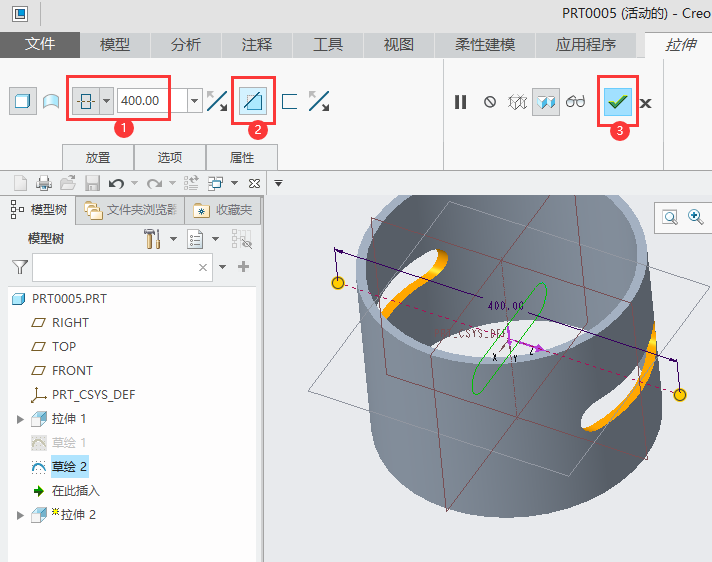Click the zoom in magnifier in viewport
This screenshot has width=712, height=562.
point(695,217)
